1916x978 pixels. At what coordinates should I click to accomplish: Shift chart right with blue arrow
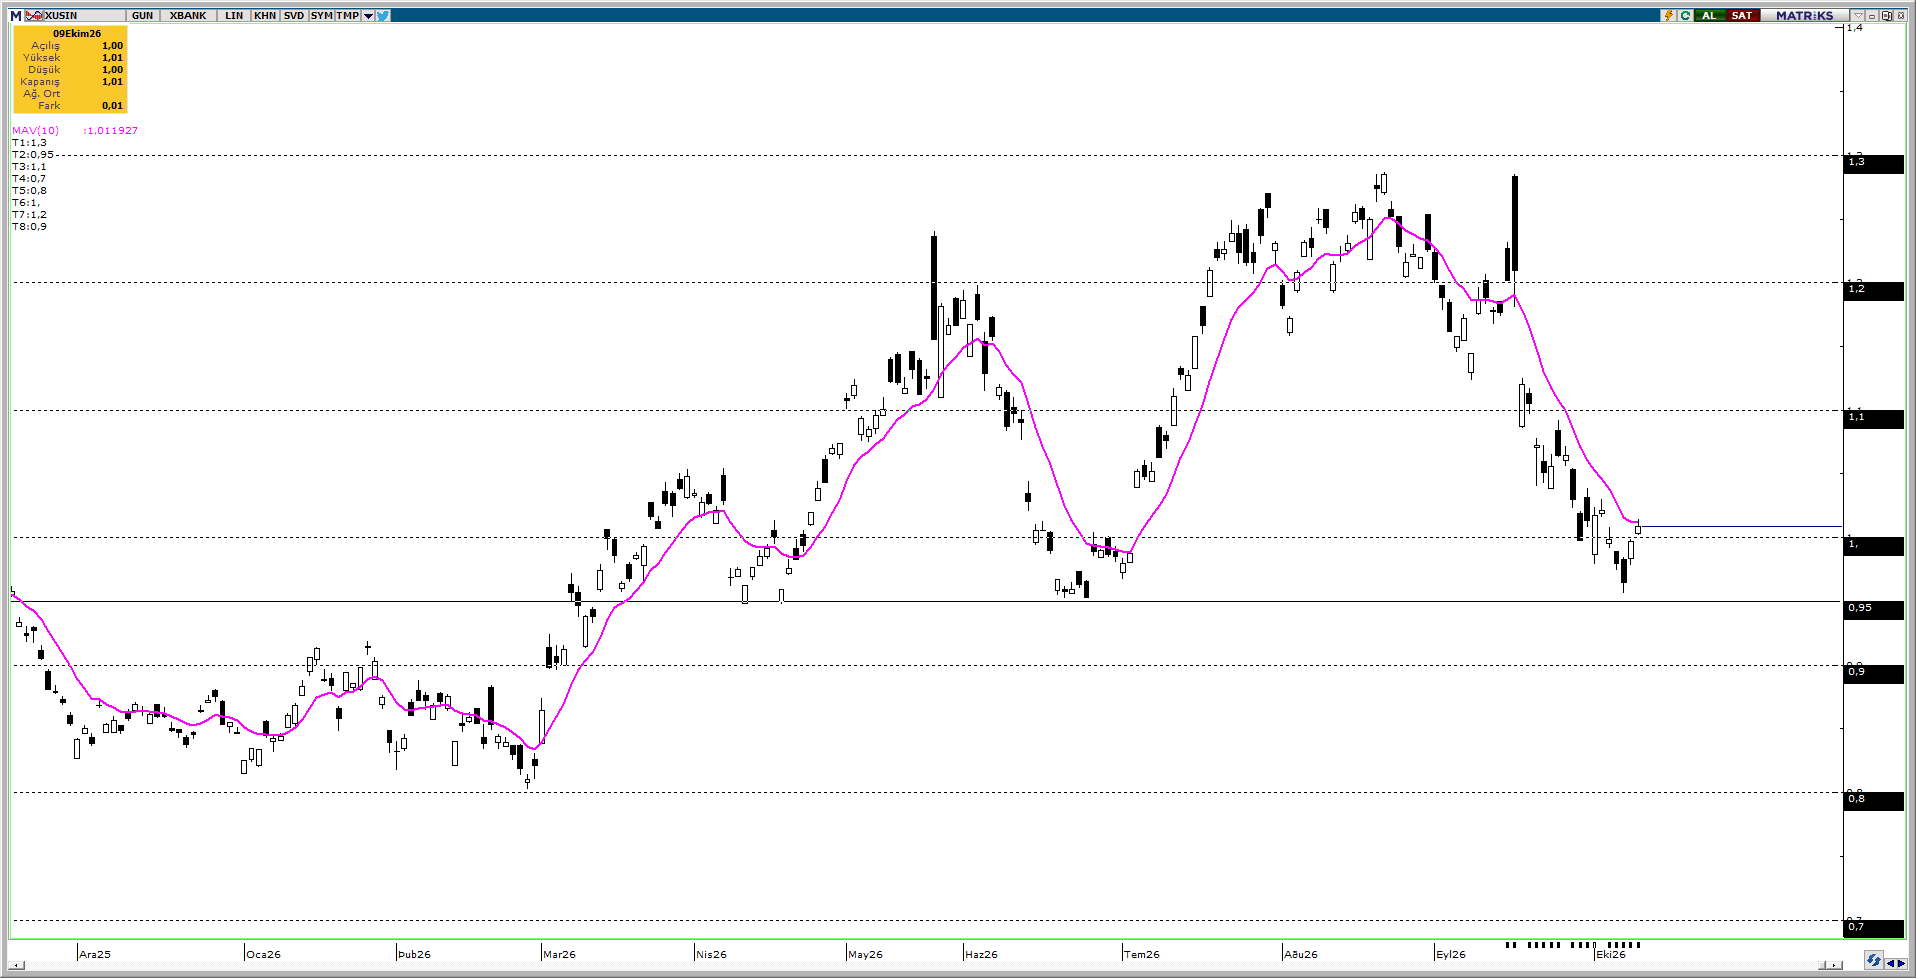tap(1901, 963)
